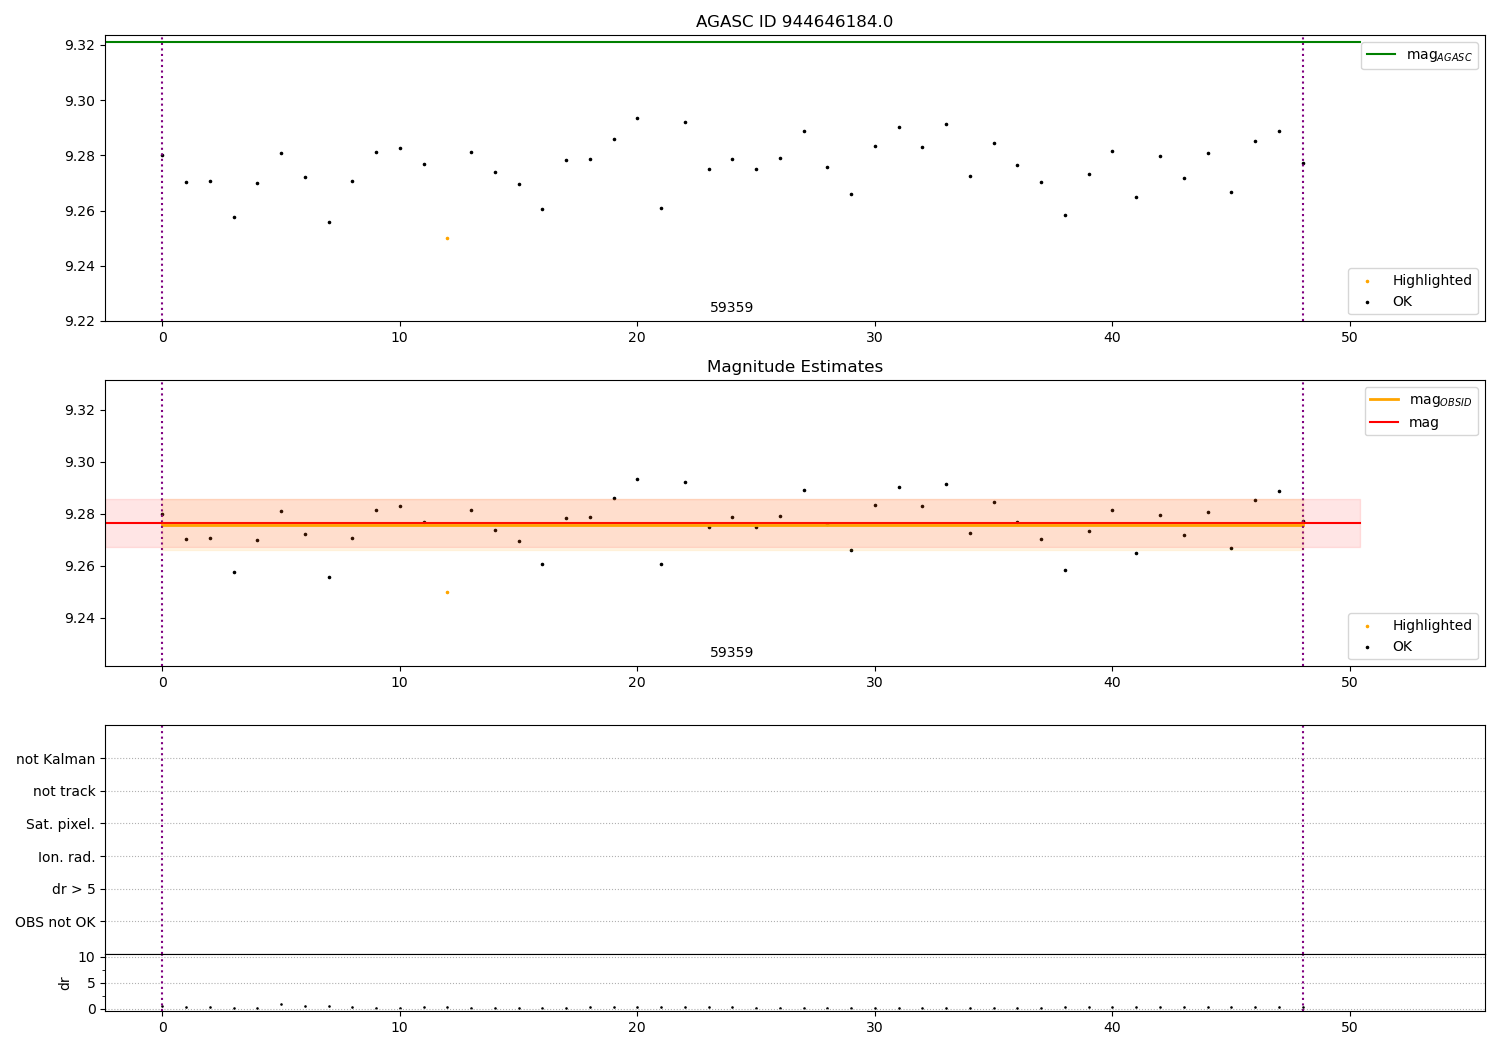This screenshot has height=1050, width=1500.
Task: Click the red 'mag' legend entry
Action: pyautogui.click(x=1404, y=423)
